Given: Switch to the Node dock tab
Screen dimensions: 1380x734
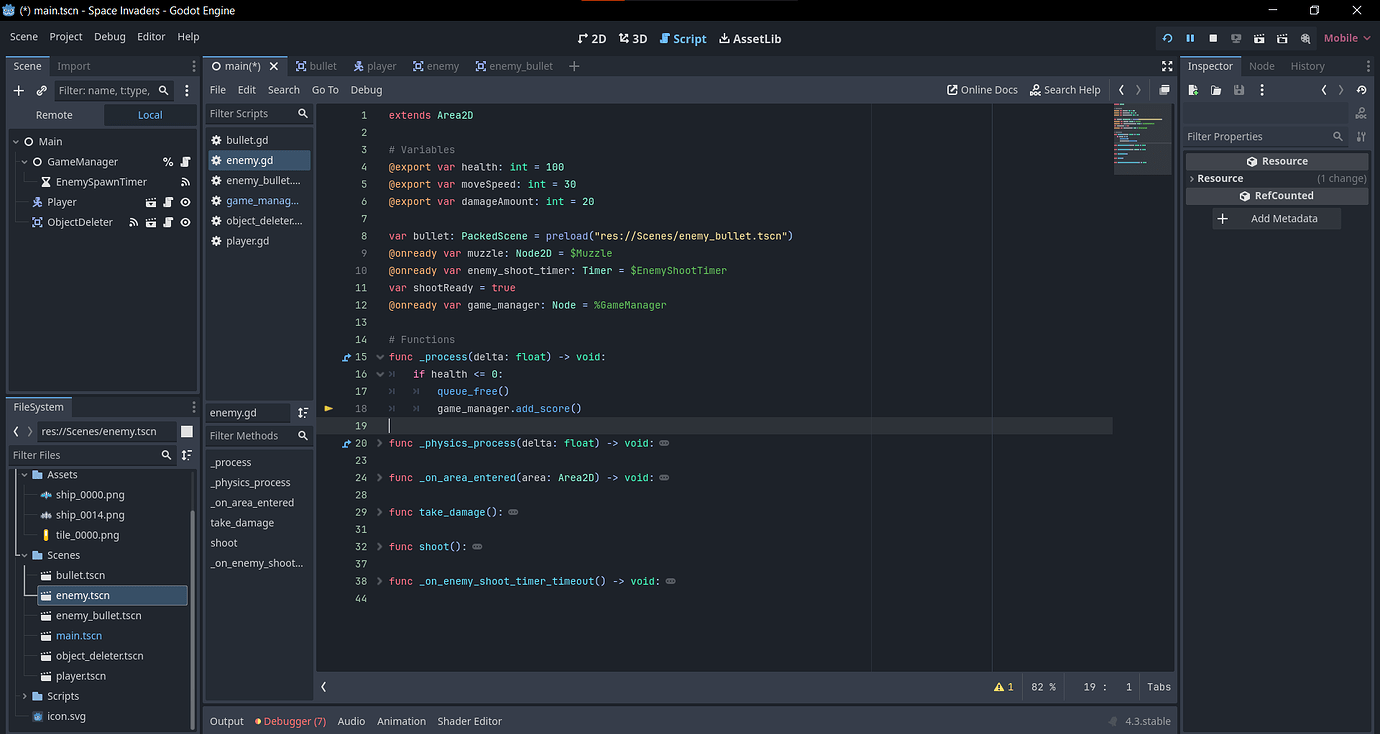Looking at the screenshot, I should [x=1262, y=66].
